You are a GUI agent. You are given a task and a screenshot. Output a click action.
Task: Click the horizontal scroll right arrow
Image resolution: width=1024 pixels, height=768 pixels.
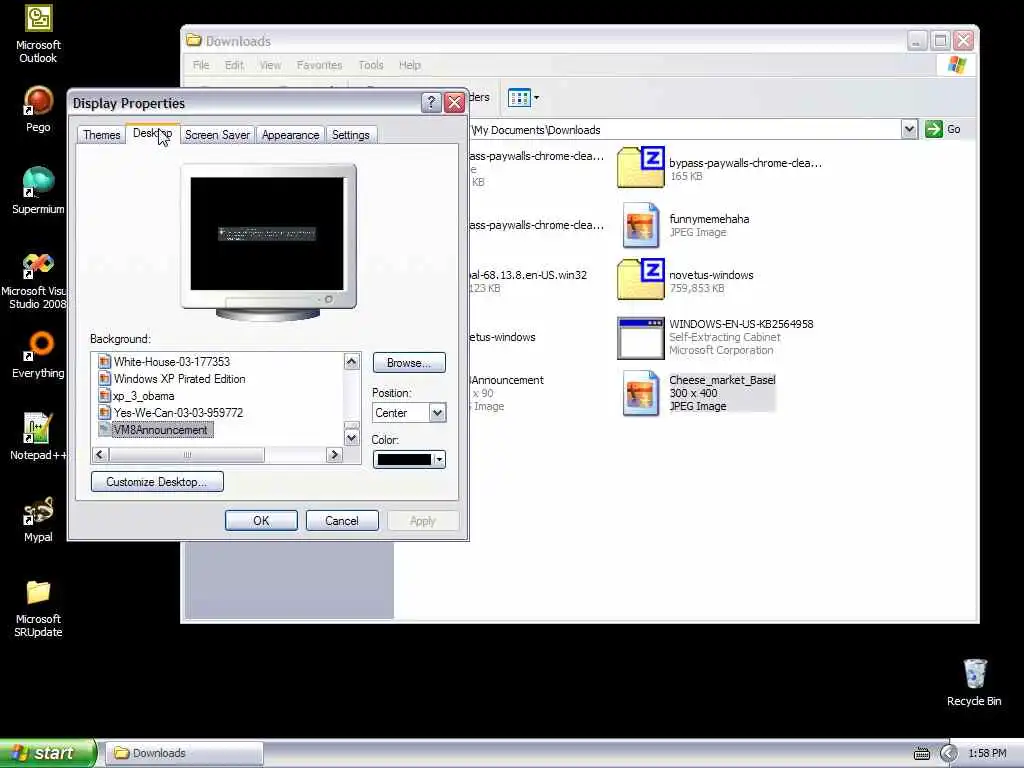point(334,455)
